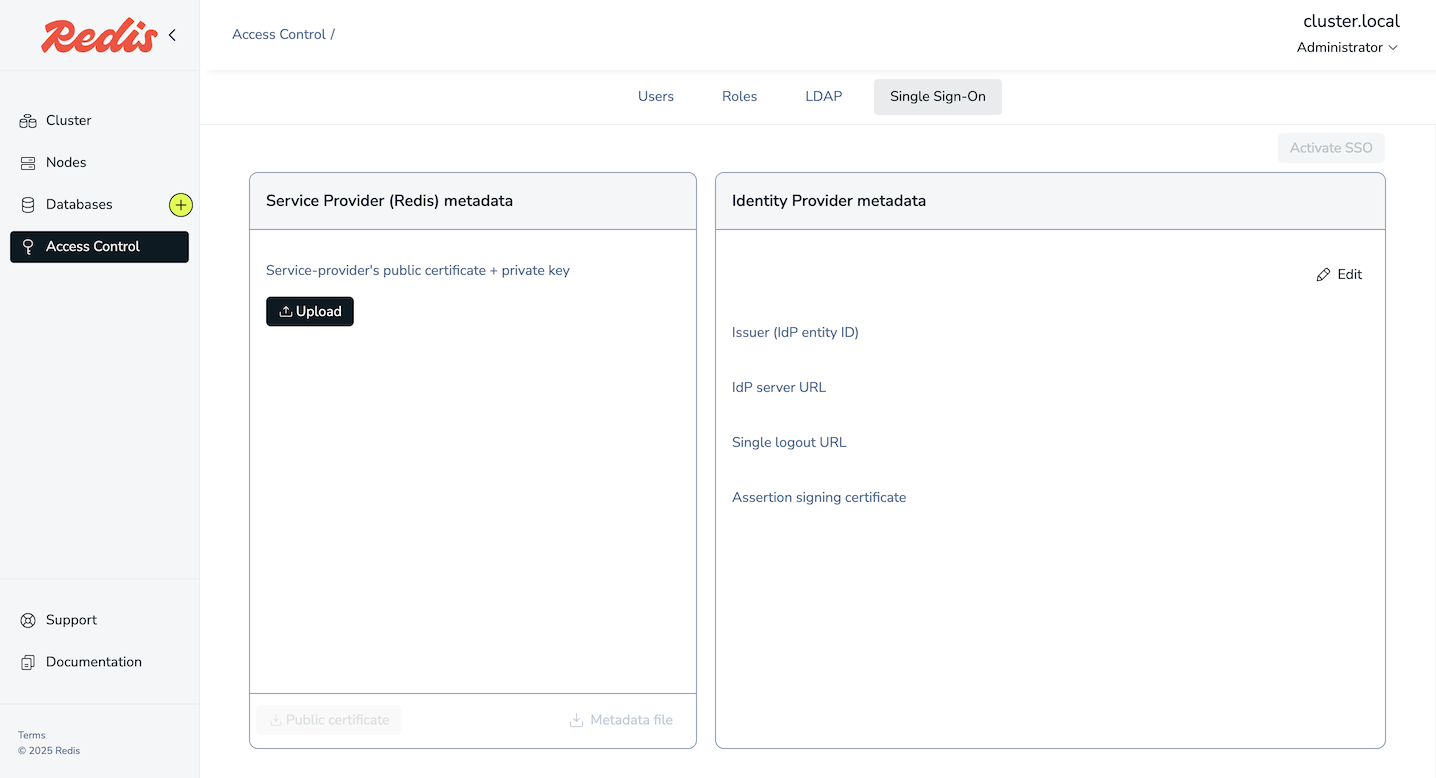
Task: Open the LDAP tab
Action: tap(823, 97)
